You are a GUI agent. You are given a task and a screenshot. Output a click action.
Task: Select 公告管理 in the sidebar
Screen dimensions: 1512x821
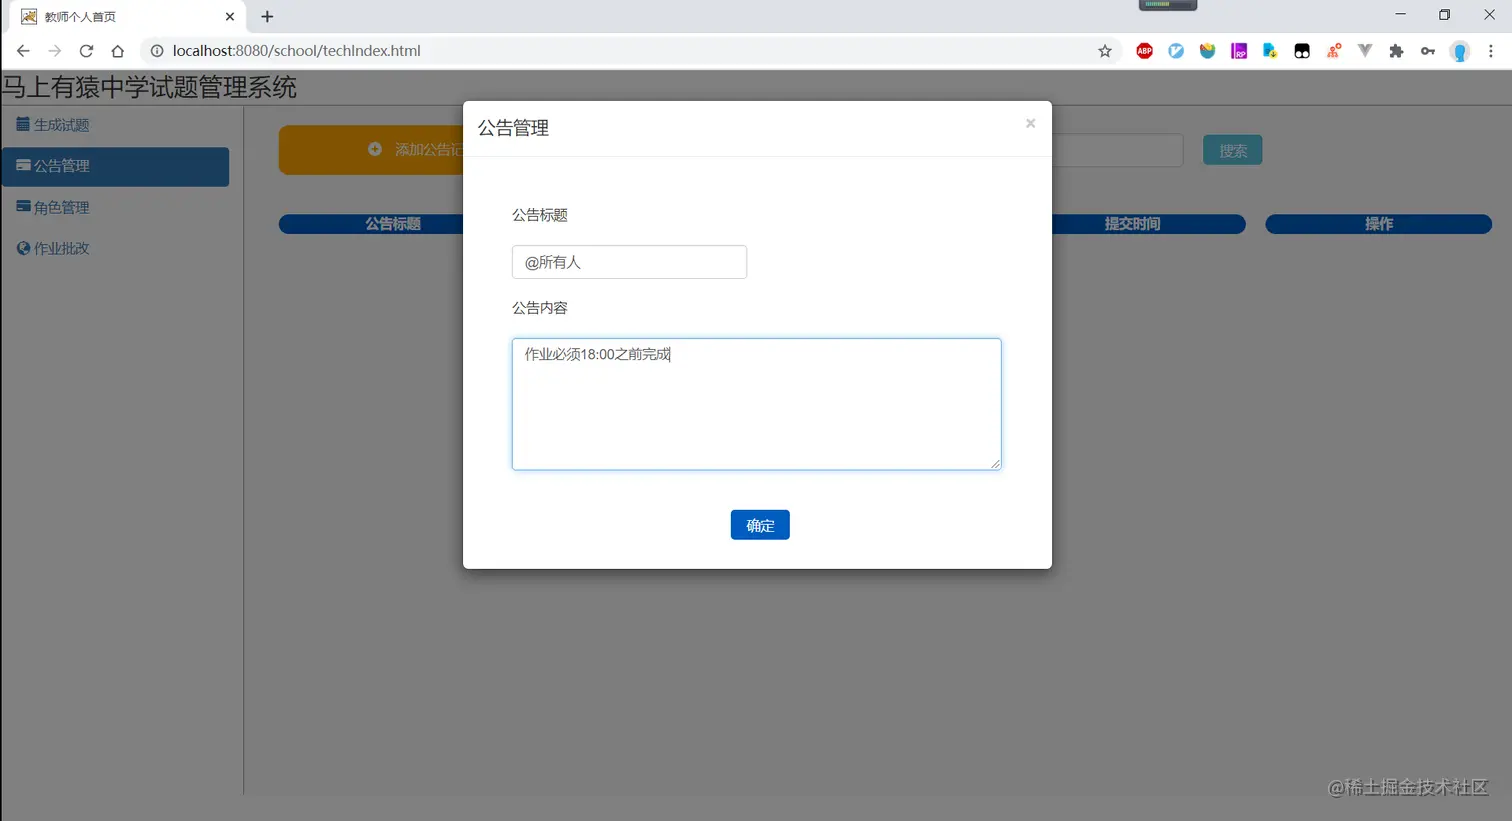coord(115,166)
